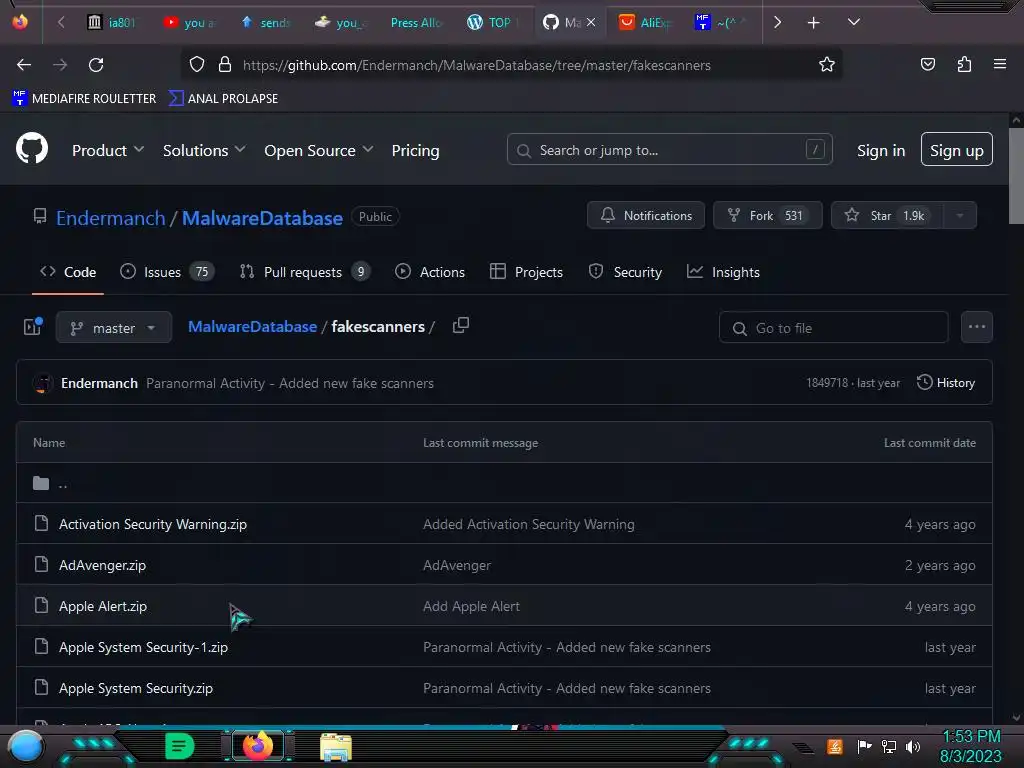Open the Pull requests tab
This screenshot has width=1024, height=768.
[304, 272]
